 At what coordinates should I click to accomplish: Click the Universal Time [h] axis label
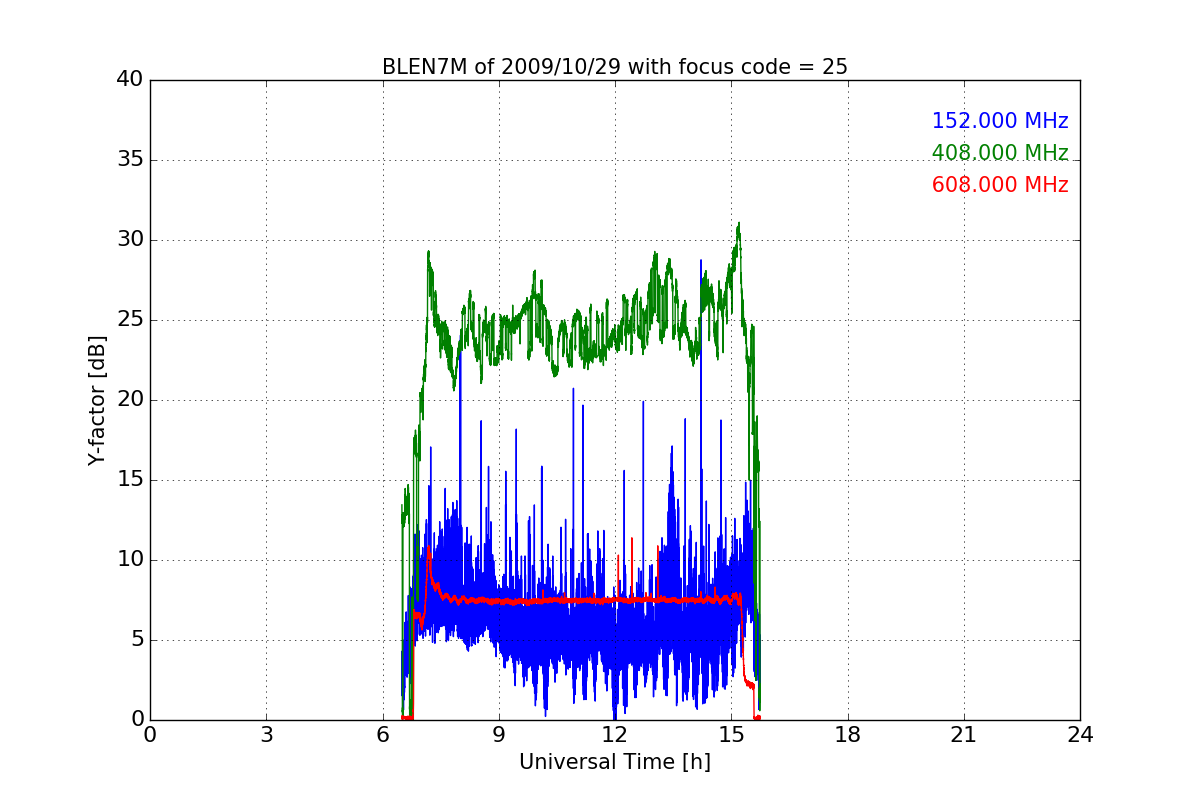click(615, 762)
